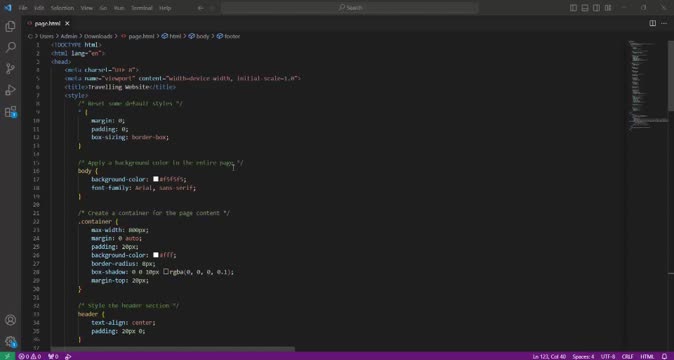The width and height of the screenshot is (674, 360).
Task: Open the Extensions view
Action: [x=10, y=112]
